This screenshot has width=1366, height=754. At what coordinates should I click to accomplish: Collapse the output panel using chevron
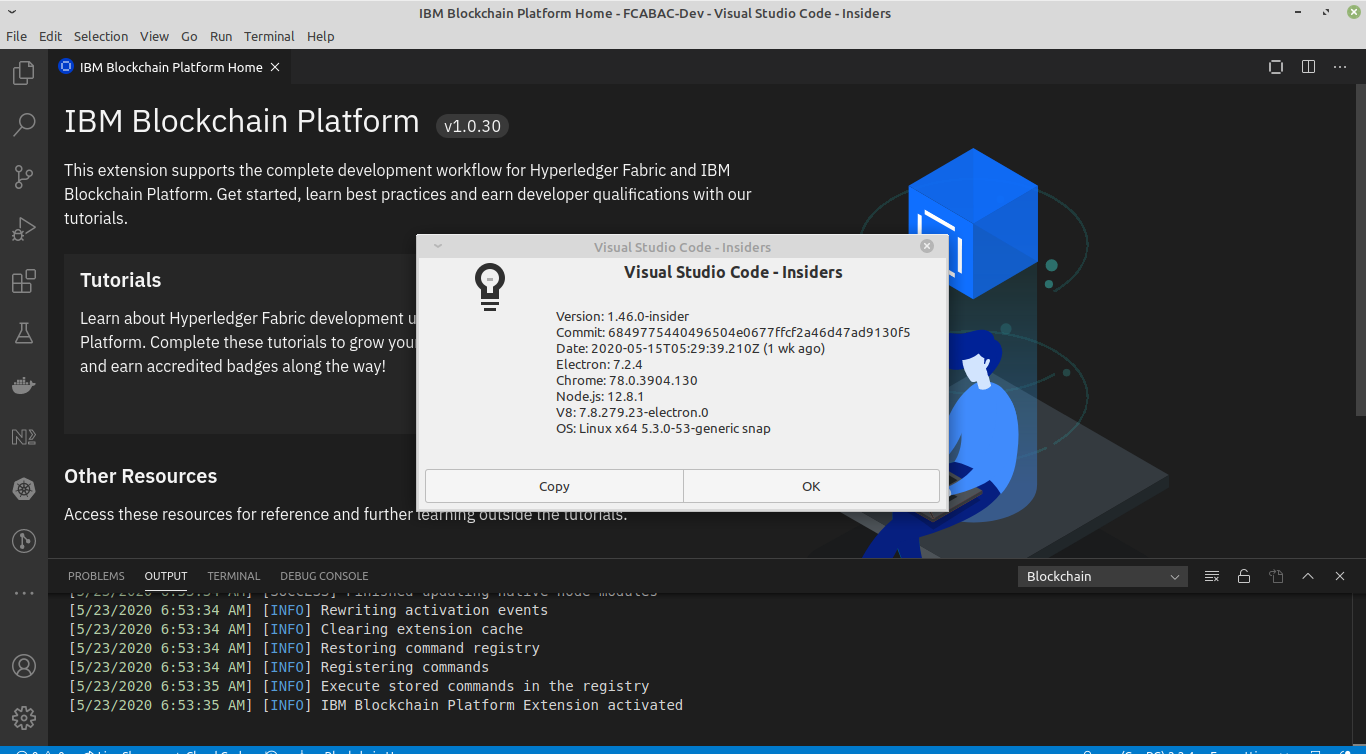click(1308, 576)
